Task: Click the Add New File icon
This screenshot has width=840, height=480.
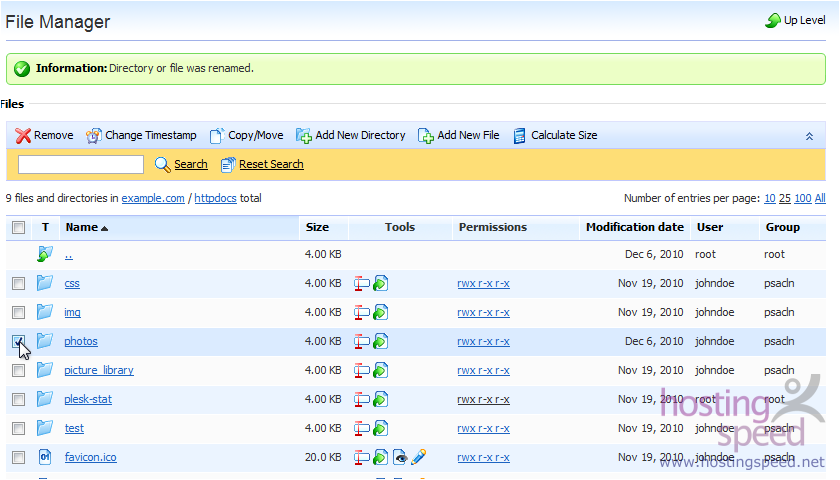Action: [x=425, y=136]
